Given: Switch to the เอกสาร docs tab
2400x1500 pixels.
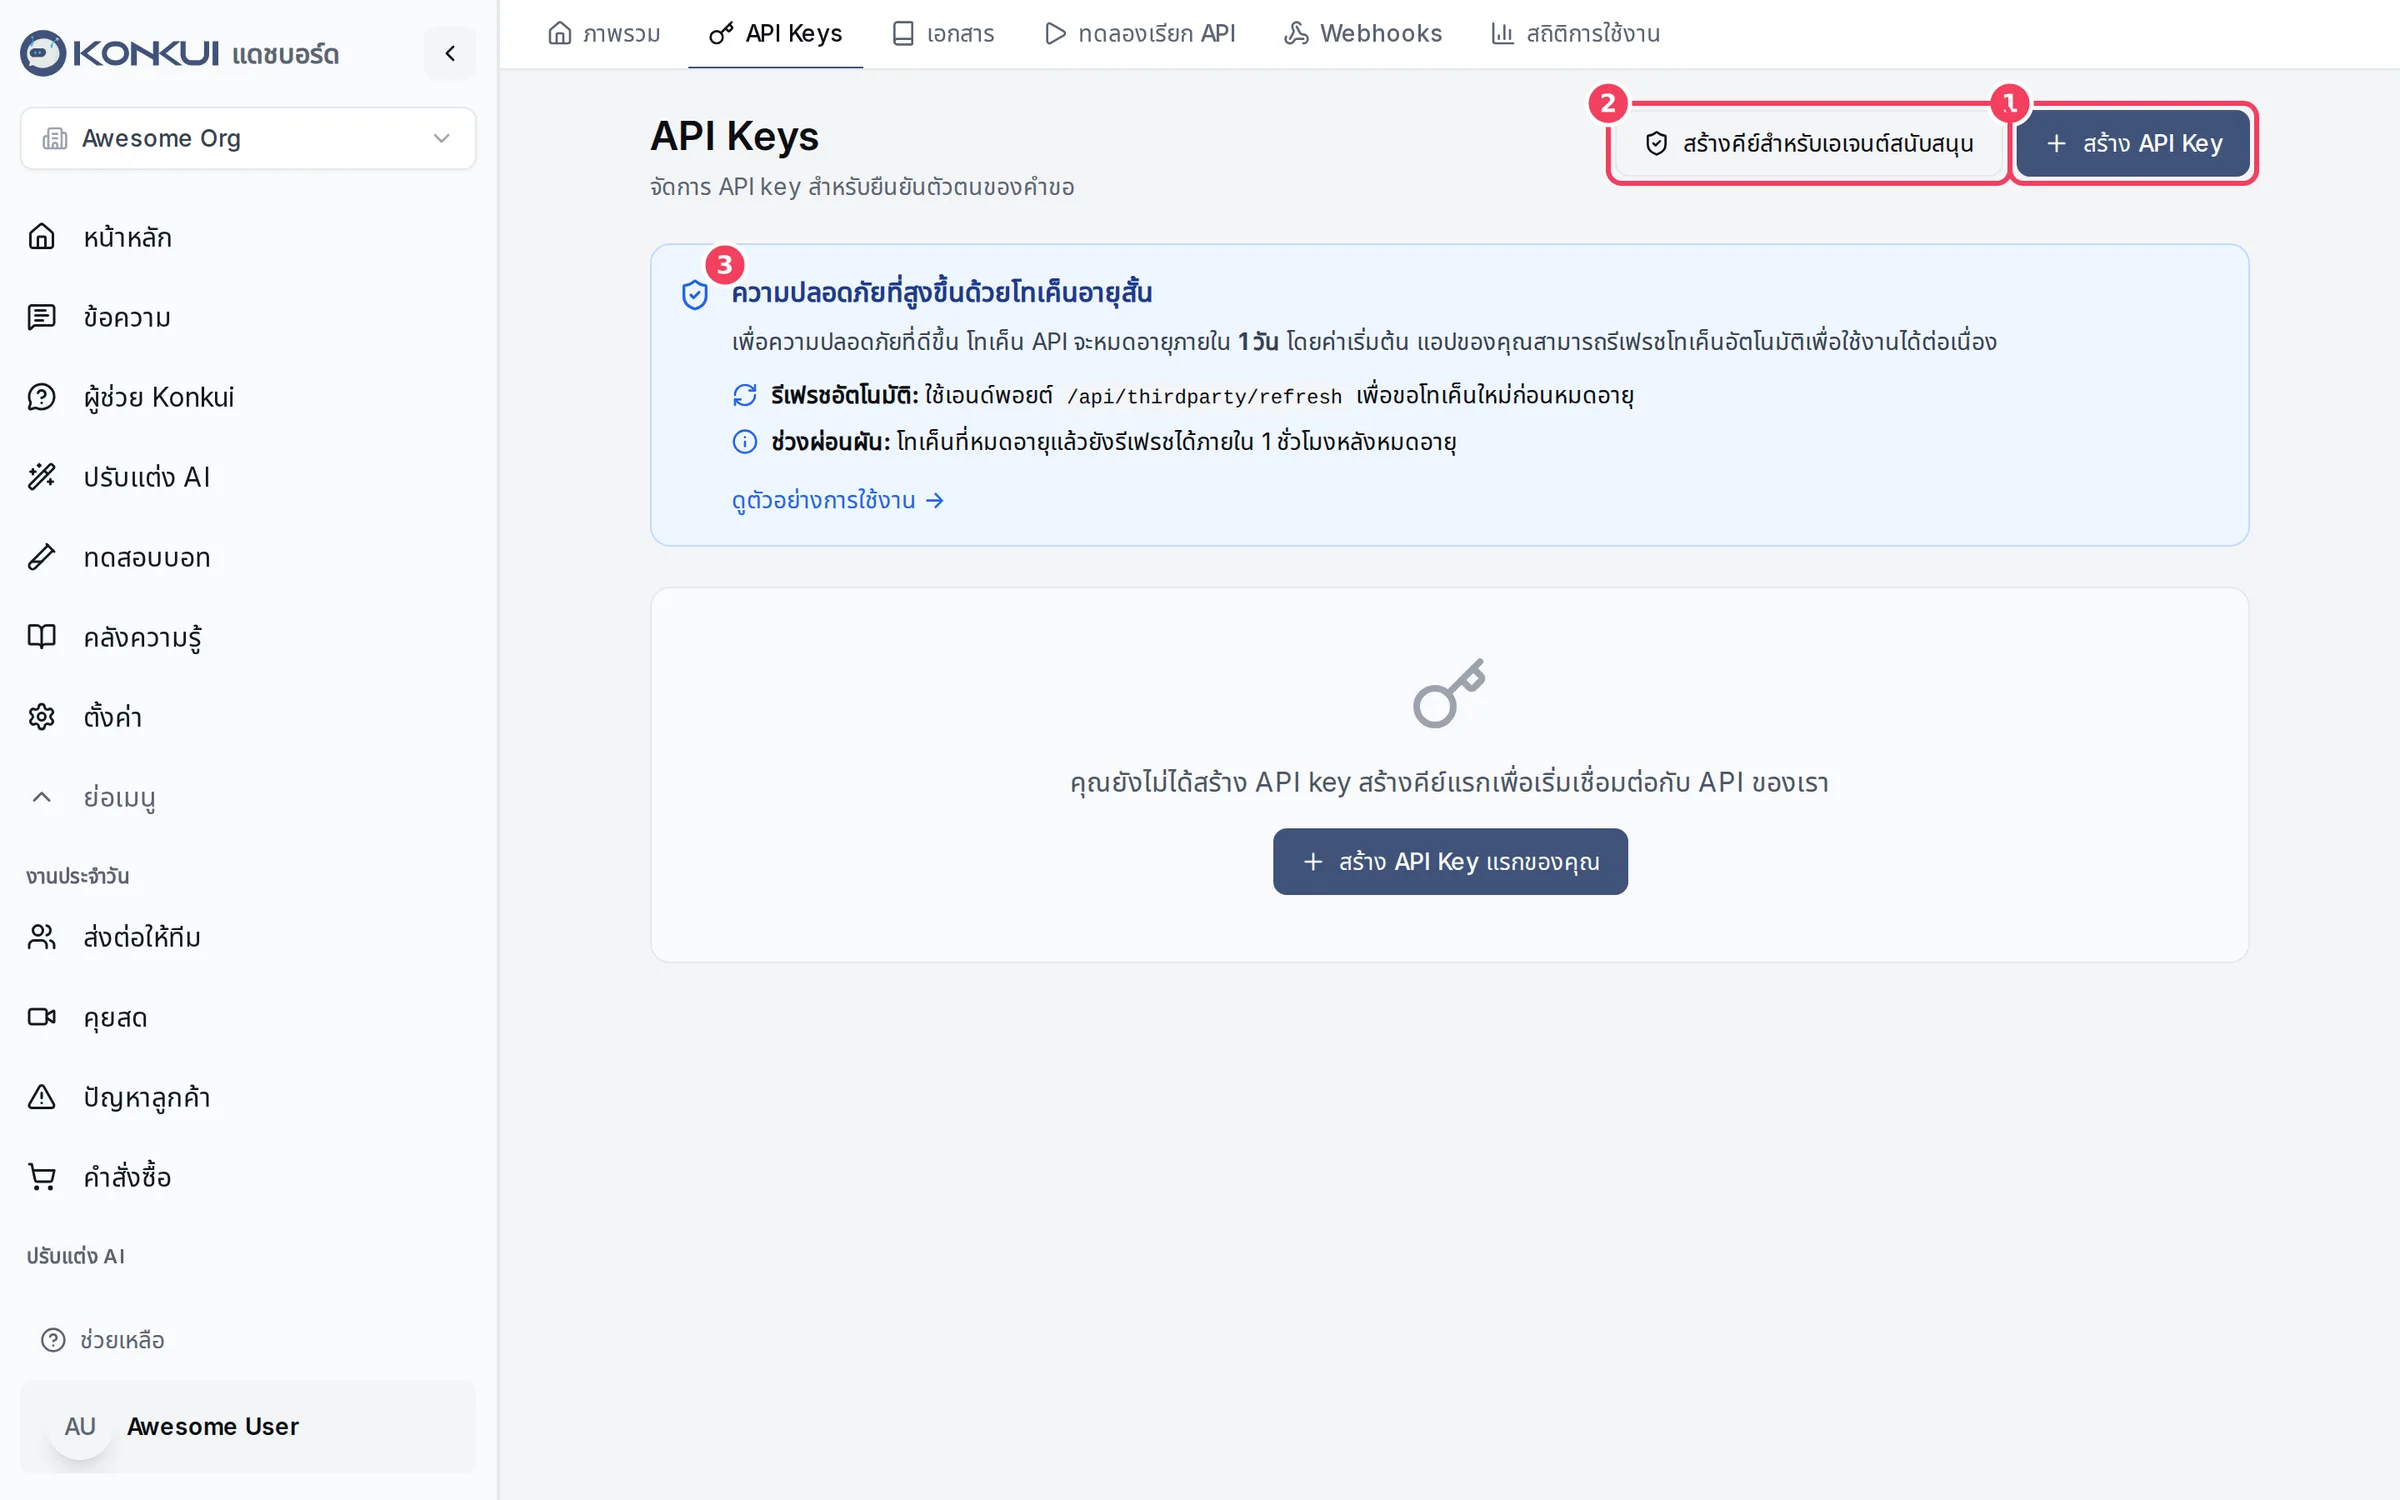Looking at the screenshot, I should pos(943,34).
